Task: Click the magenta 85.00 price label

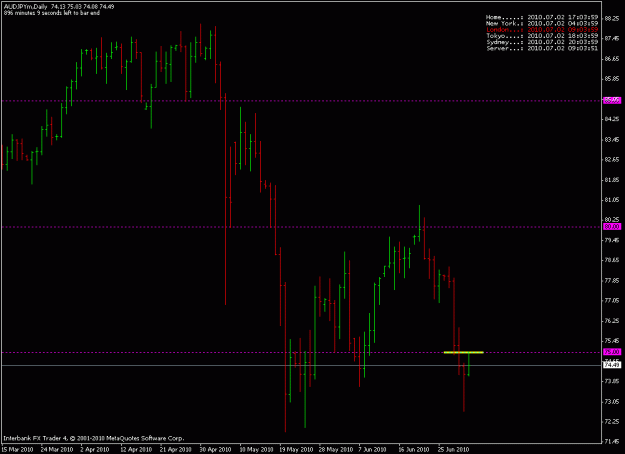Action: (x=612, y=100)
